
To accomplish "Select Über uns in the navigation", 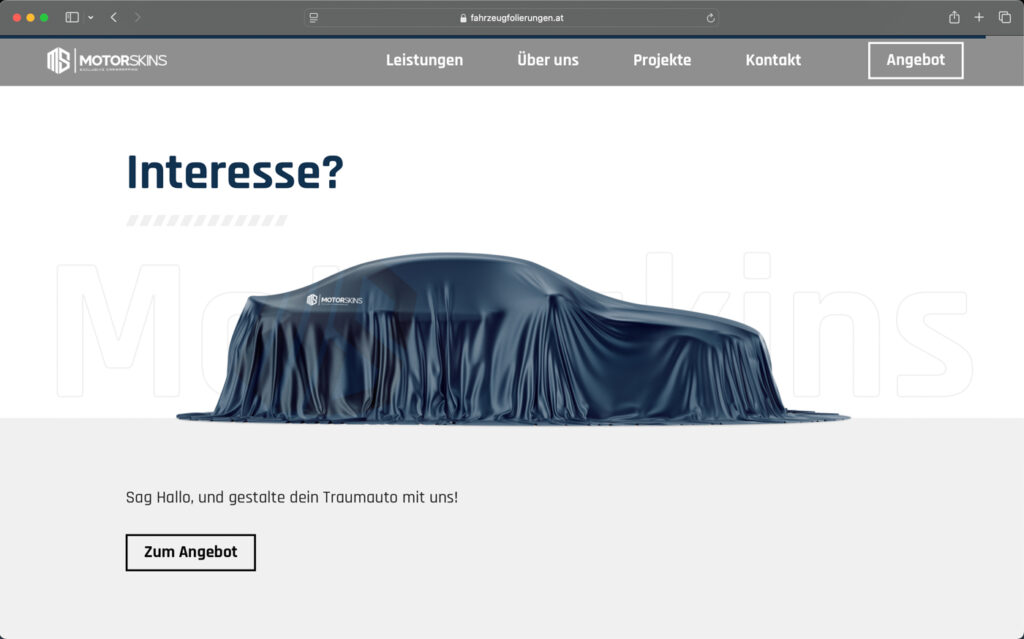I will (x=547, y=60).
